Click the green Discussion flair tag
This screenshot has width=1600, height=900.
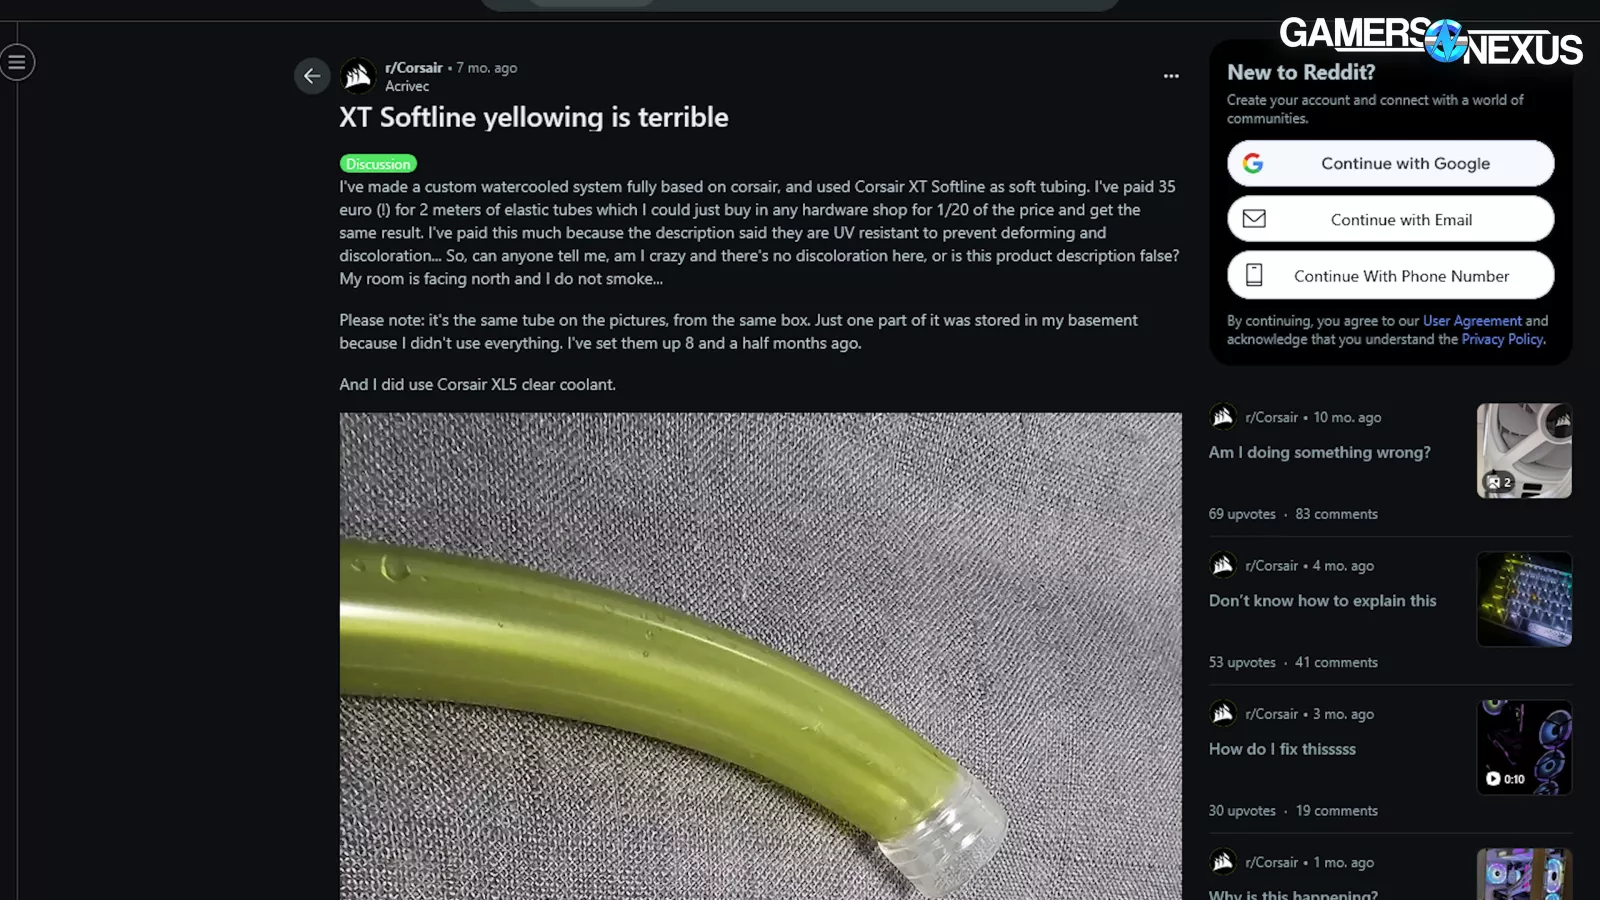click(378, 164)
